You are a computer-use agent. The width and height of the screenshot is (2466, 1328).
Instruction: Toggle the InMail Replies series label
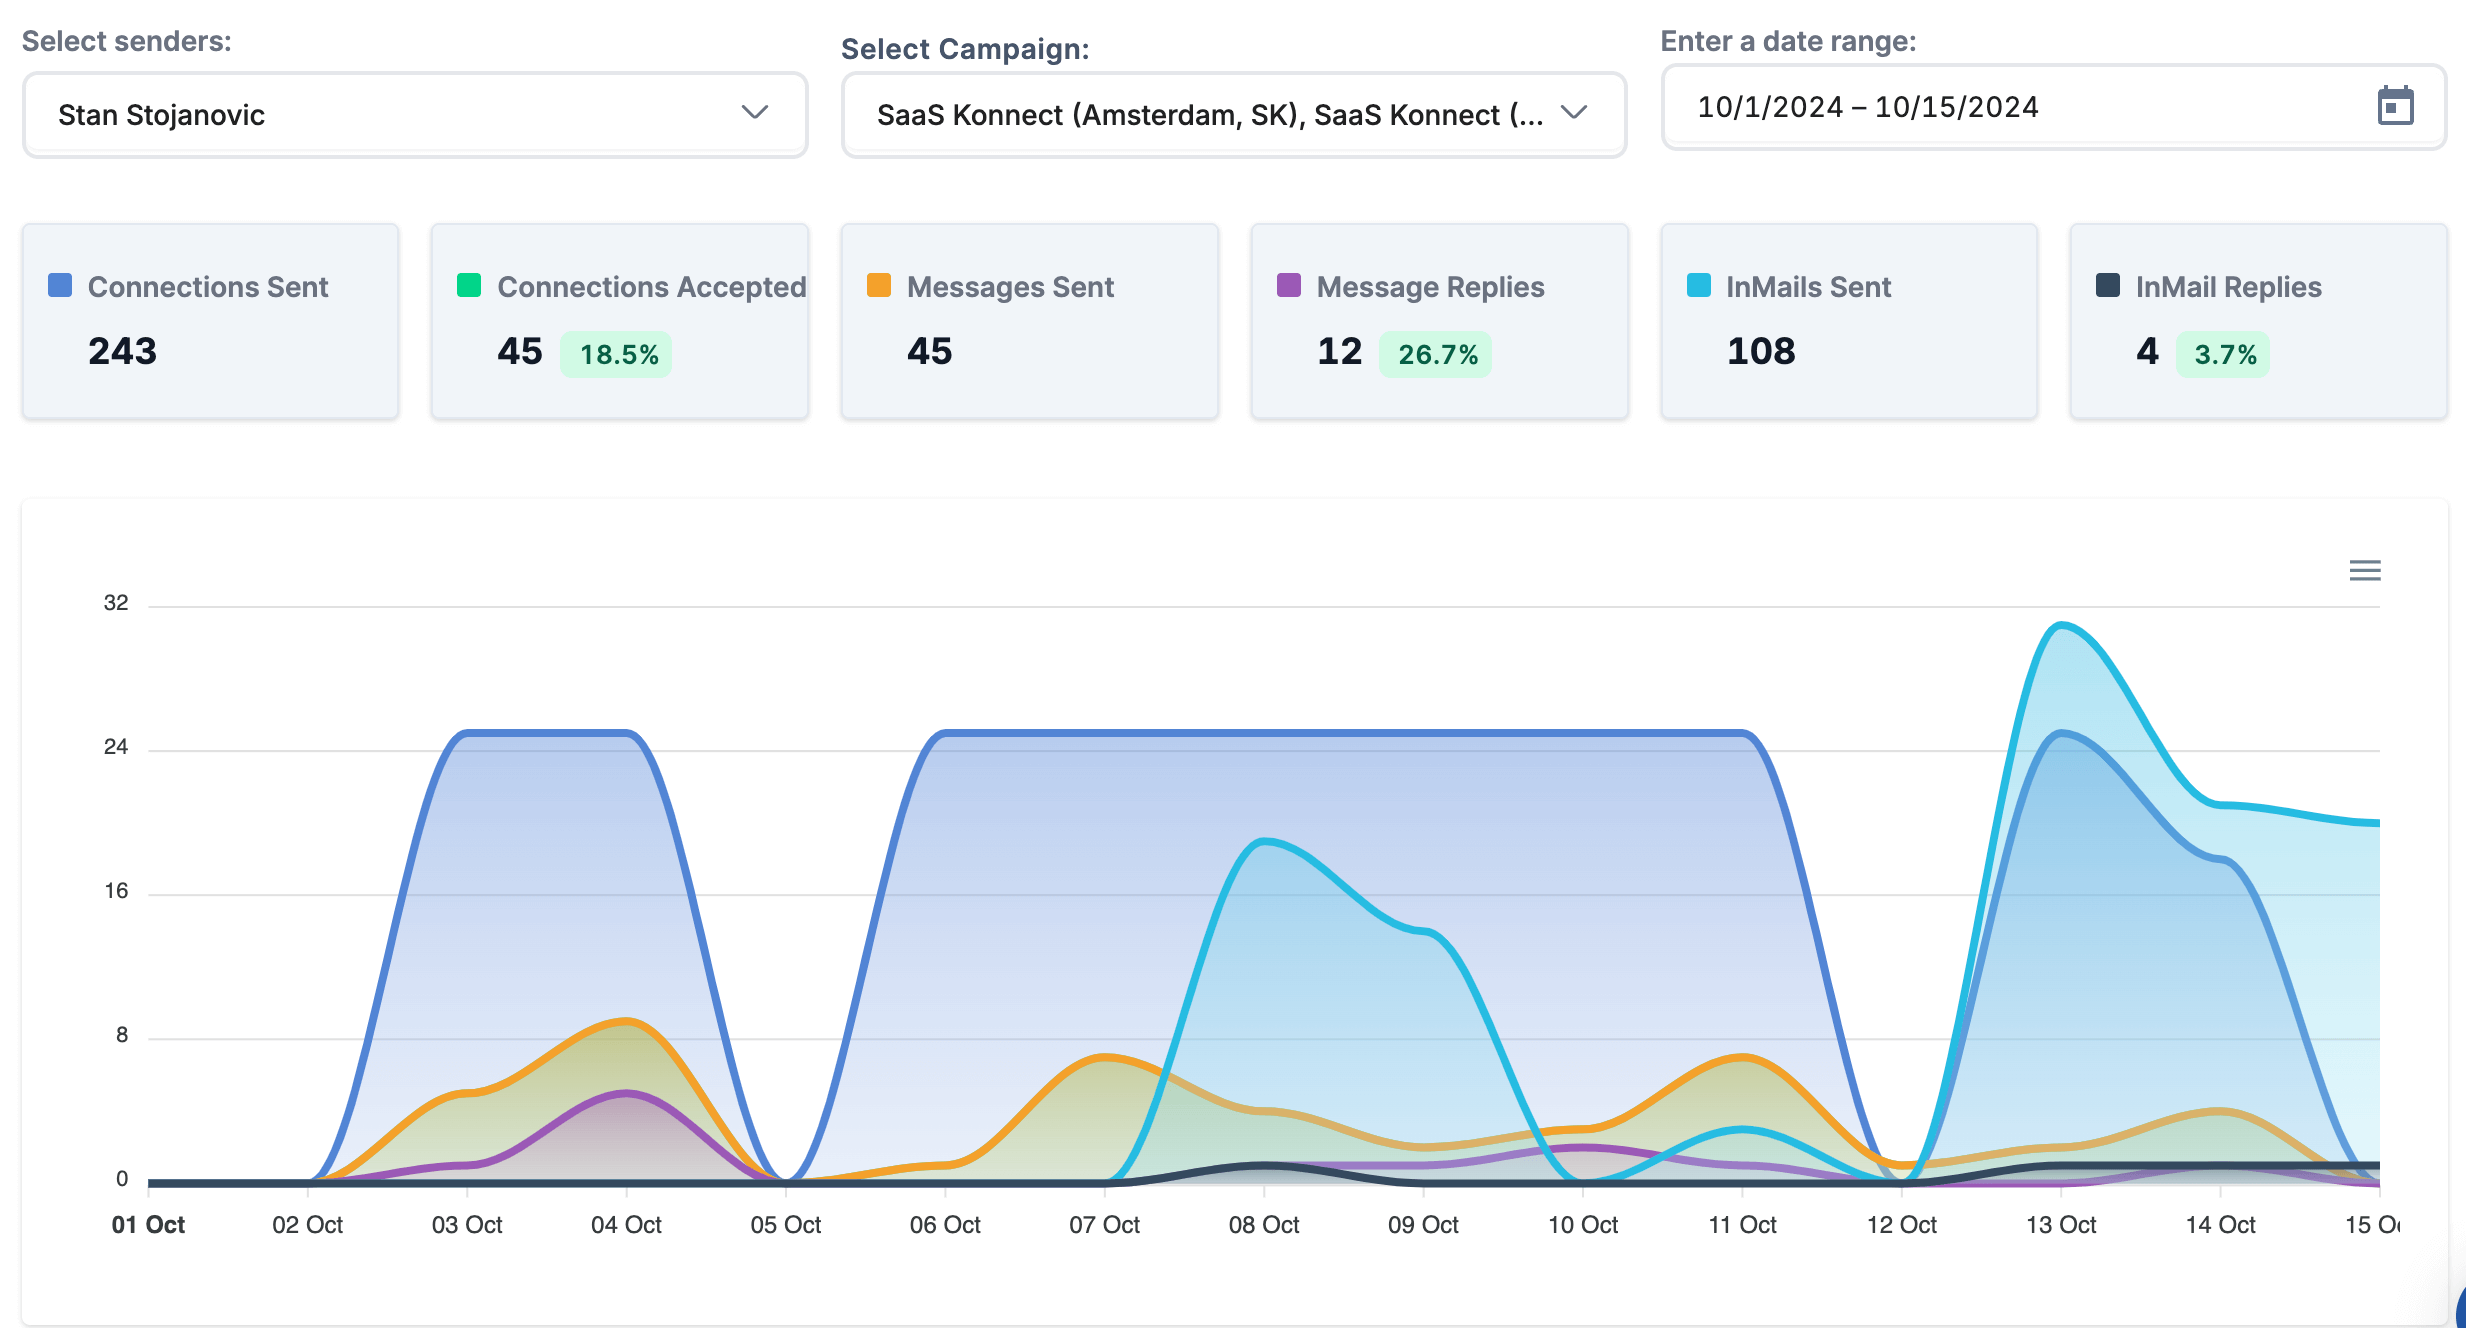(2229, 287)
